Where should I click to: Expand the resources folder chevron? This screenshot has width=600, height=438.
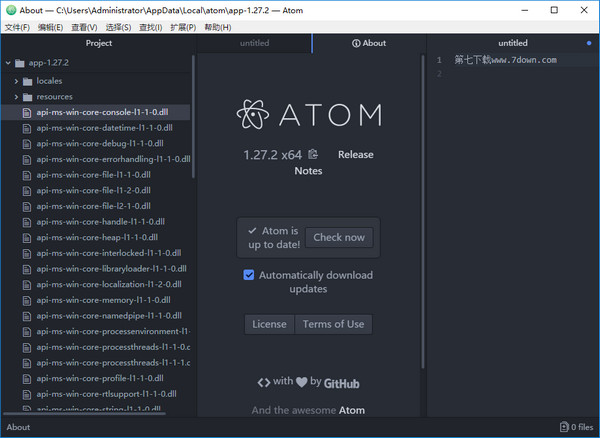16,97
